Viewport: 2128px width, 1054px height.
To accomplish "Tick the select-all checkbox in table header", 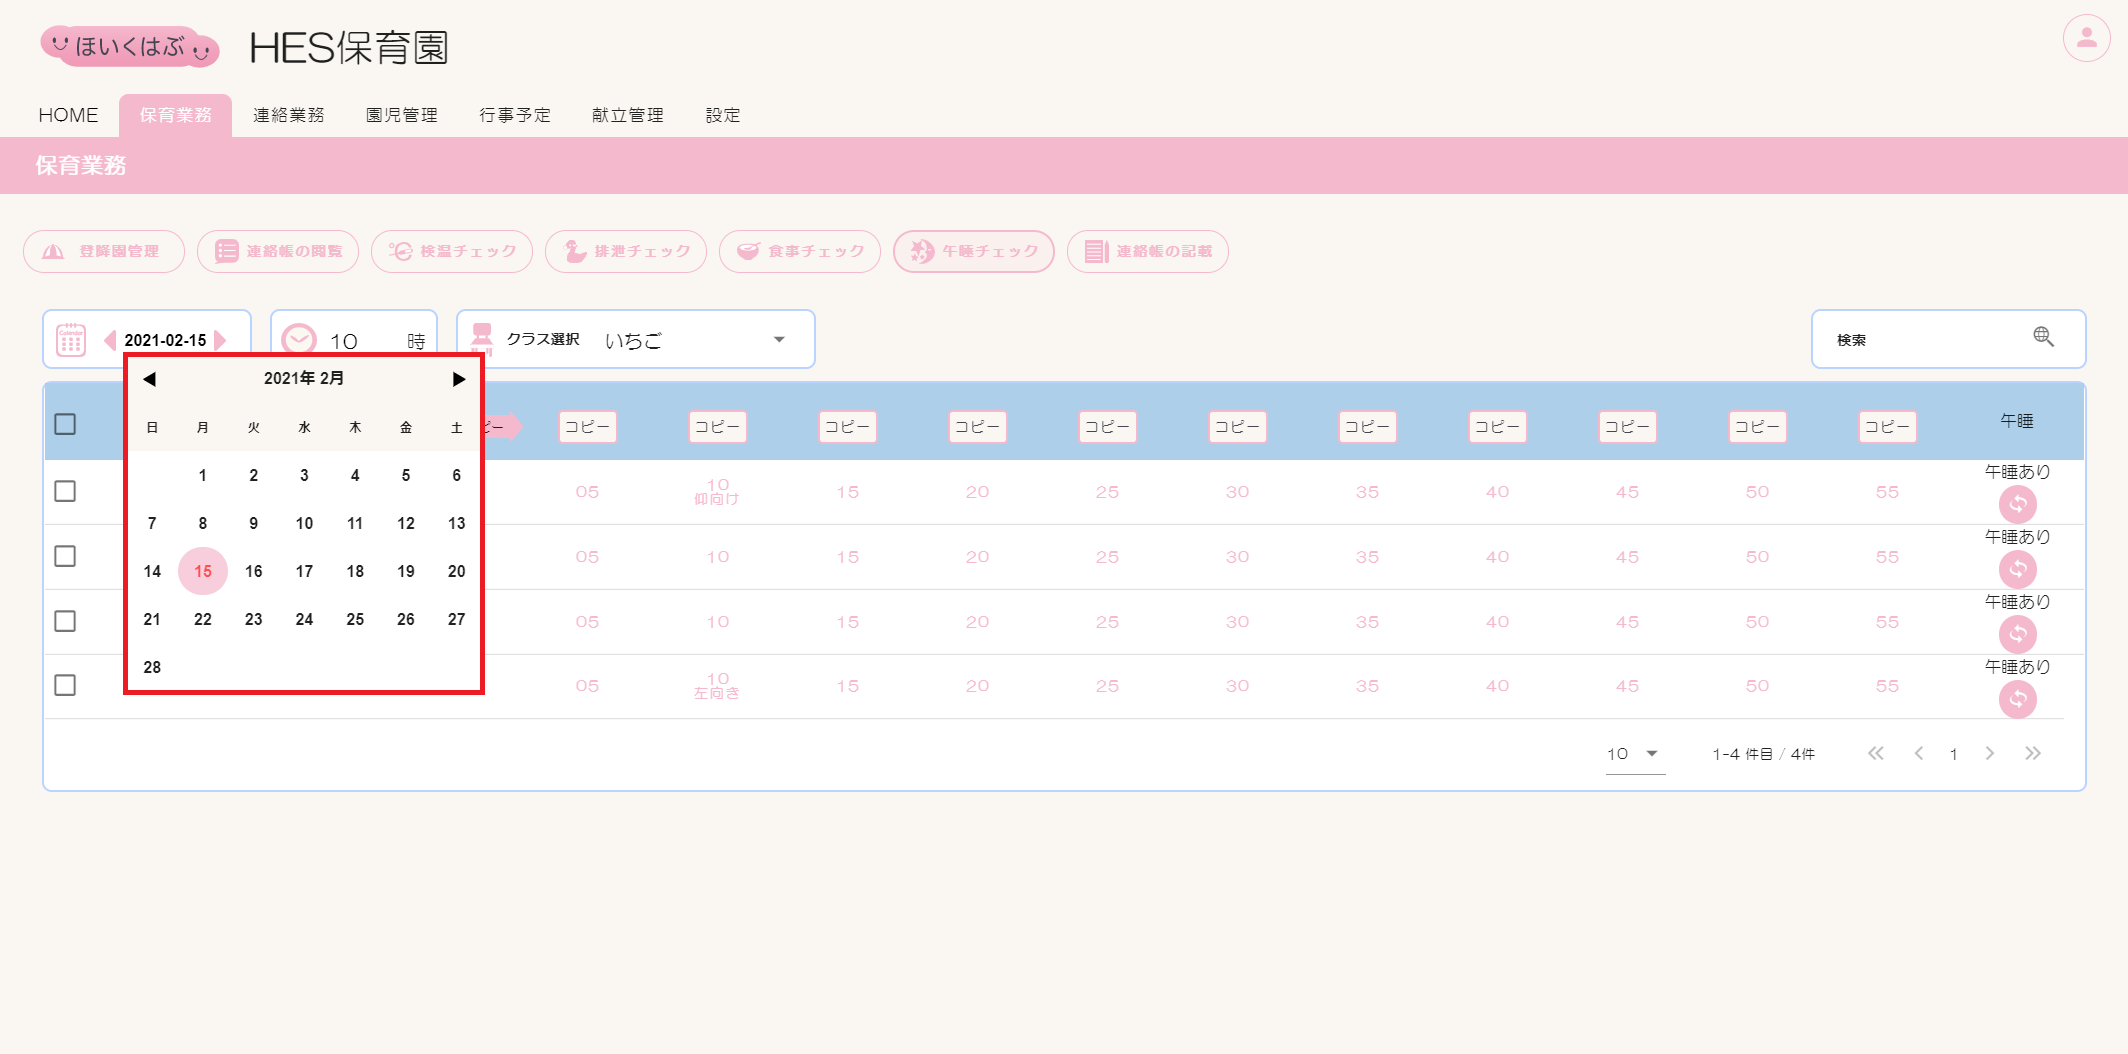I will [x=65, y=424].
